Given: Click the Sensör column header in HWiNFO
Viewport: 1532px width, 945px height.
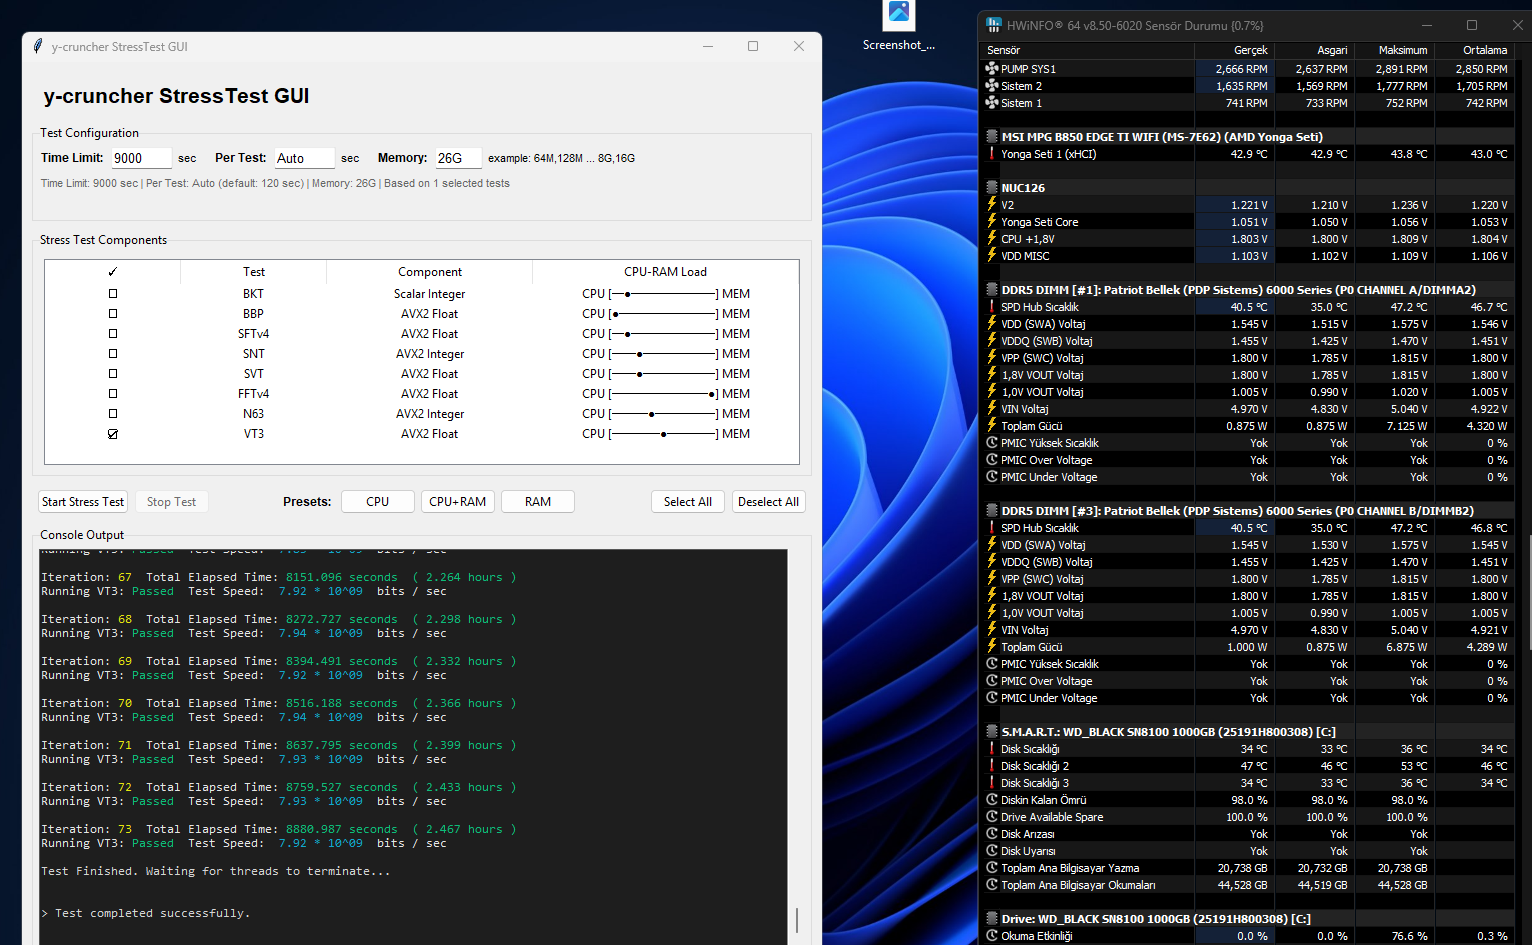Looking at the screenshot, I should click(1088, 50).
